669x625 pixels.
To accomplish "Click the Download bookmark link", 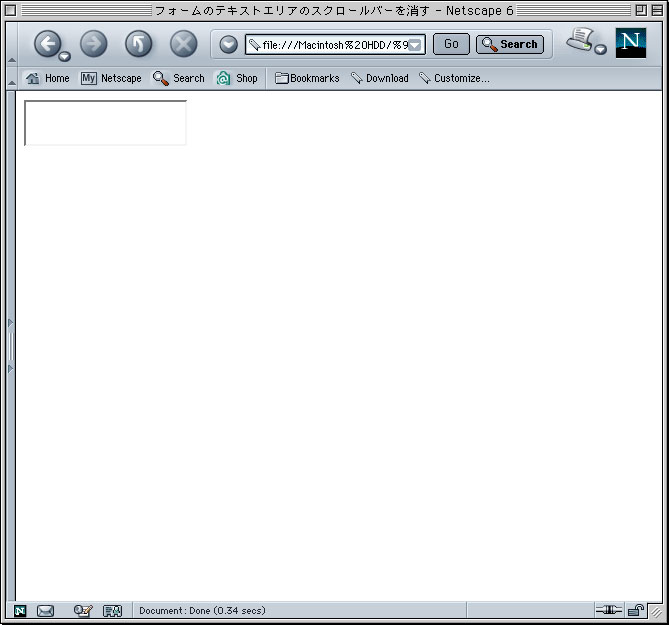I will 380,78.
